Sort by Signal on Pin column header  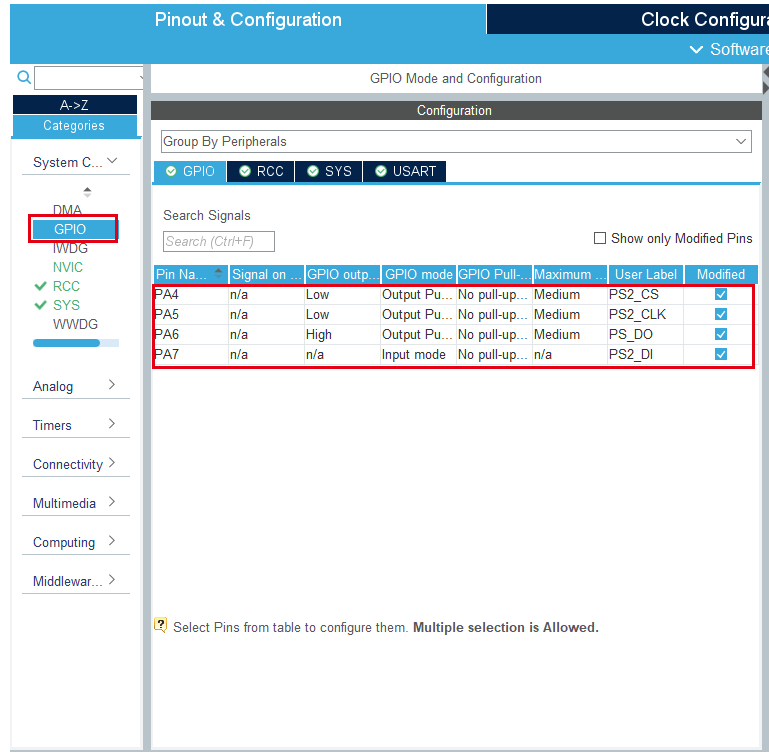[267, 274]
